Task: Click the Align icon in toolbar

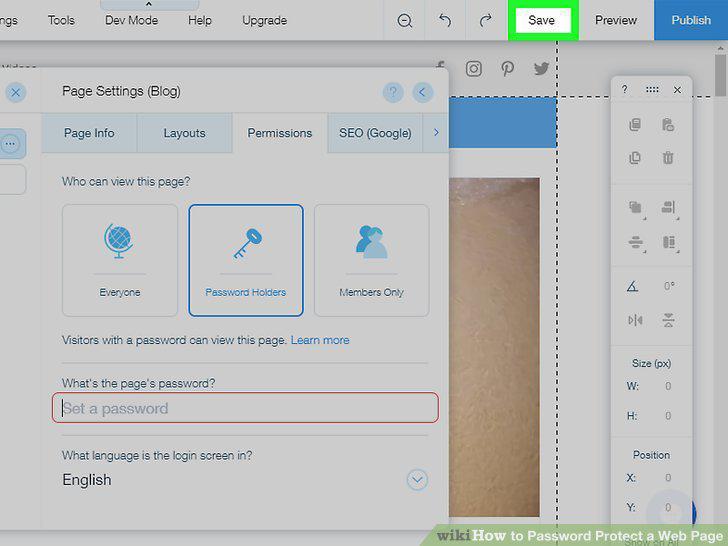Action: pyautogui.click(x=669, y=207)
